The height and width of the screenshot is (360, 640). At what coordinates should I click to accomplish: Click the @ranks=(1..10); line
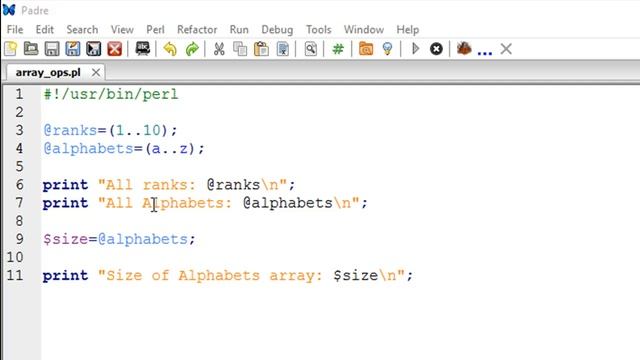110,131
